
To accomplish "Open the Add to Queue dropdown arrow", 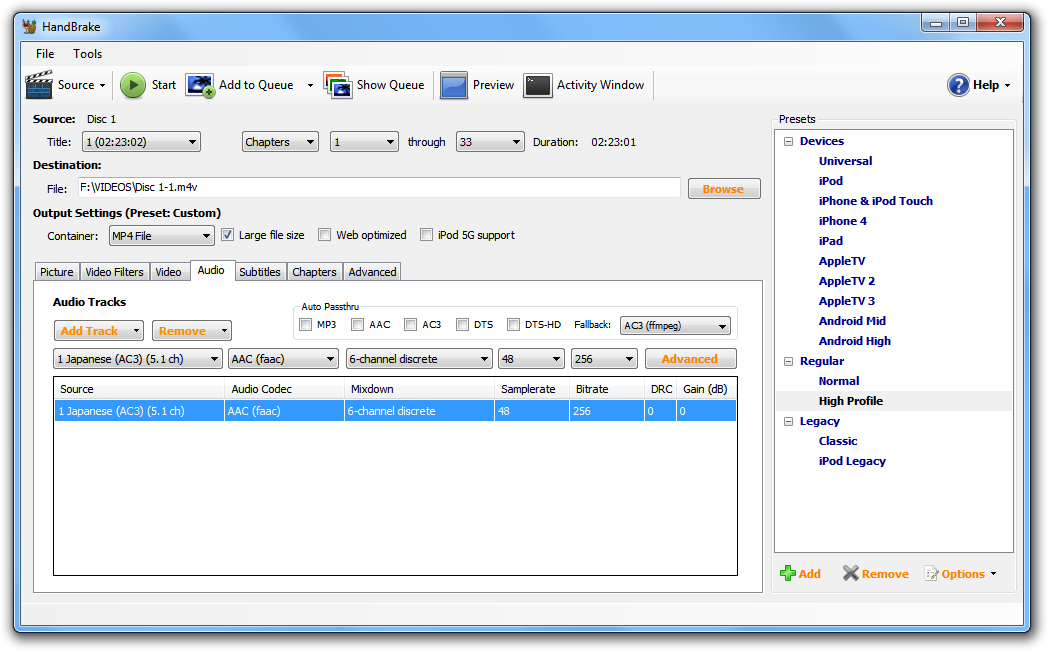I will (310, 86).
